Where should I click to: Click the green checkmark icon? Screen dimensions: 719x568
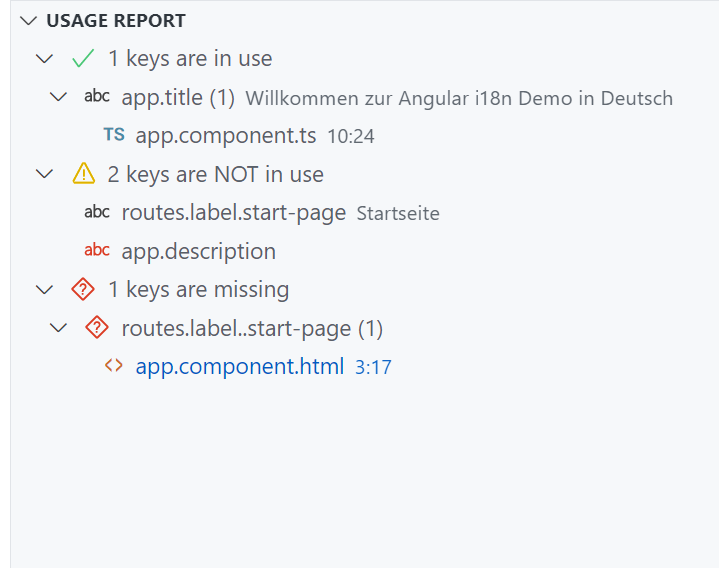pos(83,58)
